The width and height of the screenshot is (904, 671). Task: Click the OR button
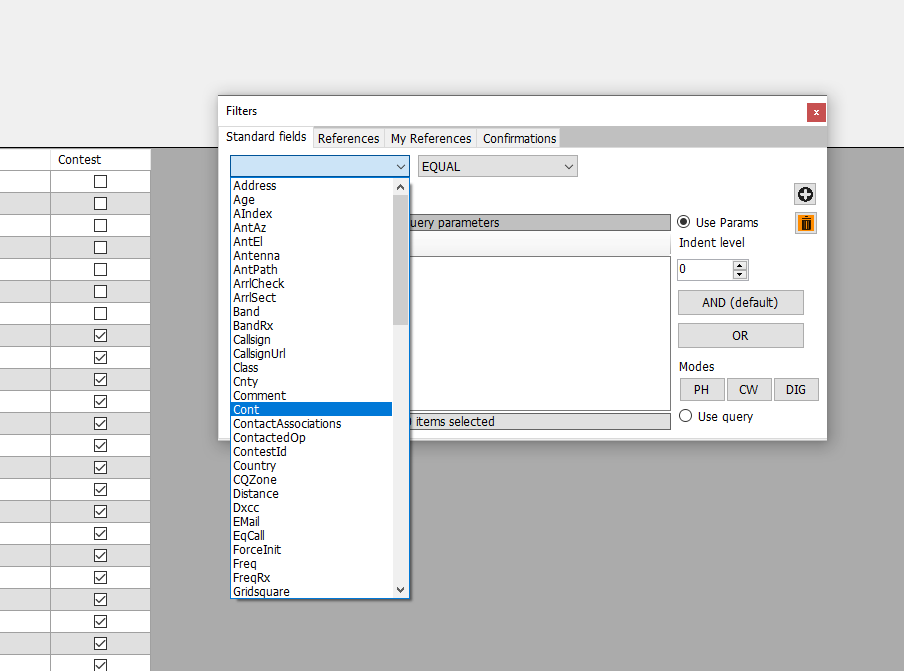coord(740,336)
